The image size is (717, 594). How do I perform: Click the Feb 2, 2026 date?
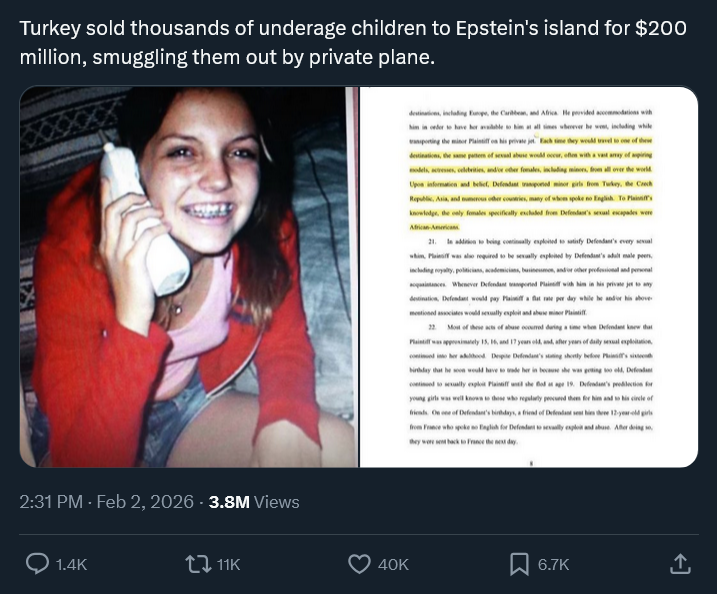pyautogui.click(x=146, y=502)
